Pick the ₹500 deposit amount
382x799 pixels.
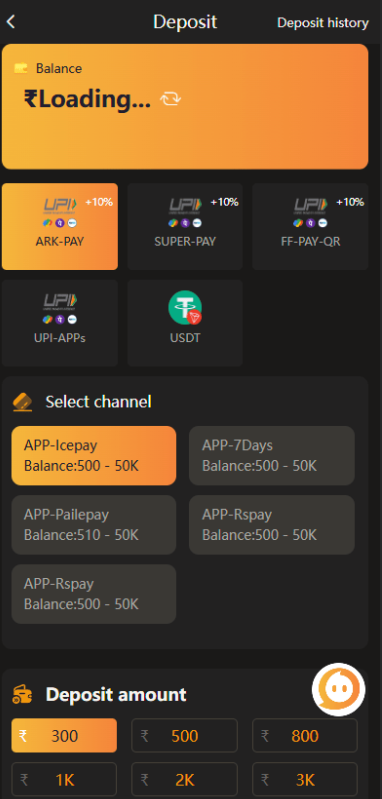[x=184, y=735]
